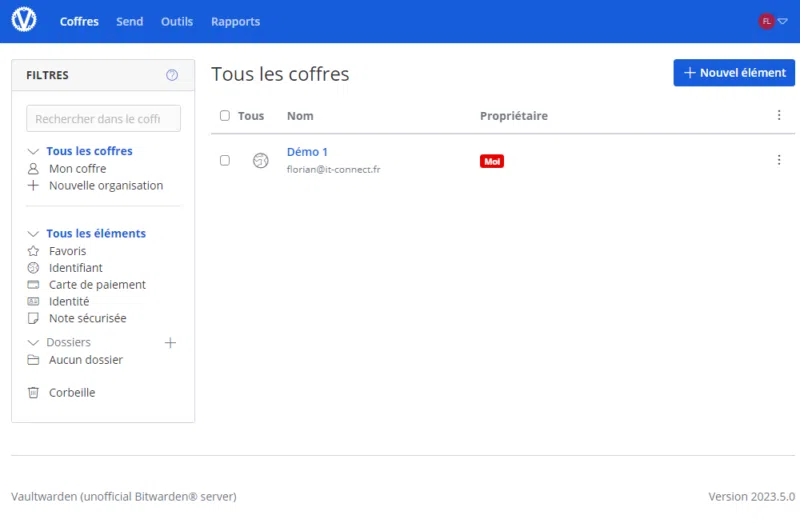Image resolution: width=800 pixels, height=523 pixels.
Task: Click the globe icon of Démo 1 entry
Action: point(261,160)
